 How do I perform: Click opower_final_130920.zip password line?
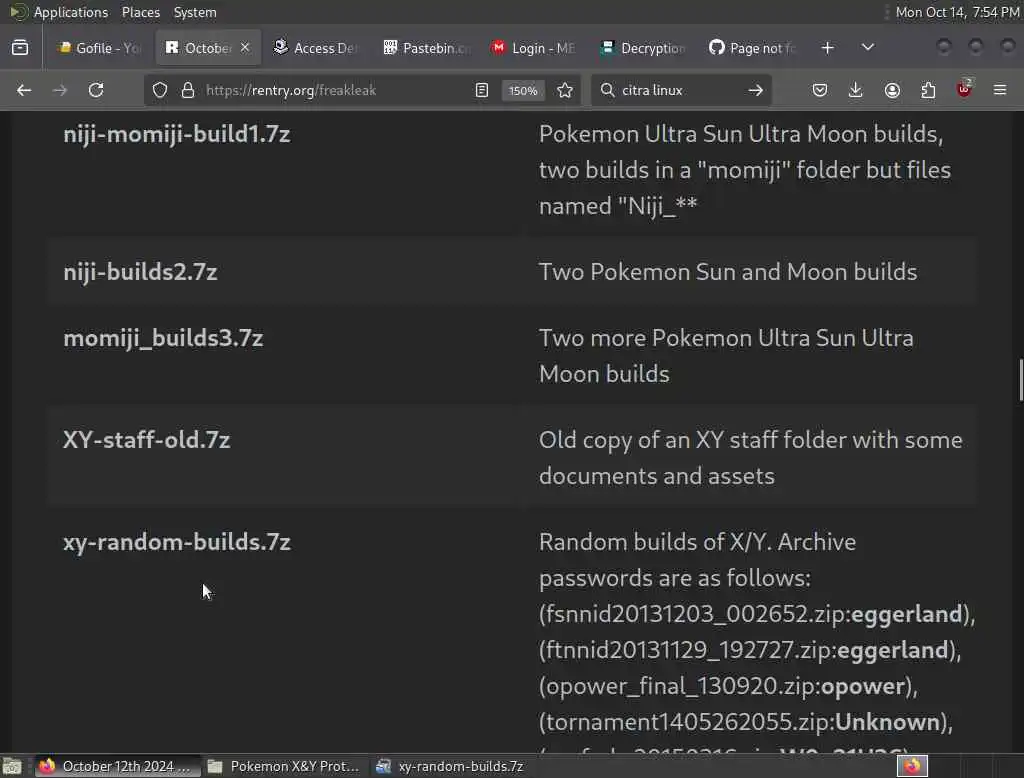point(728,687)
